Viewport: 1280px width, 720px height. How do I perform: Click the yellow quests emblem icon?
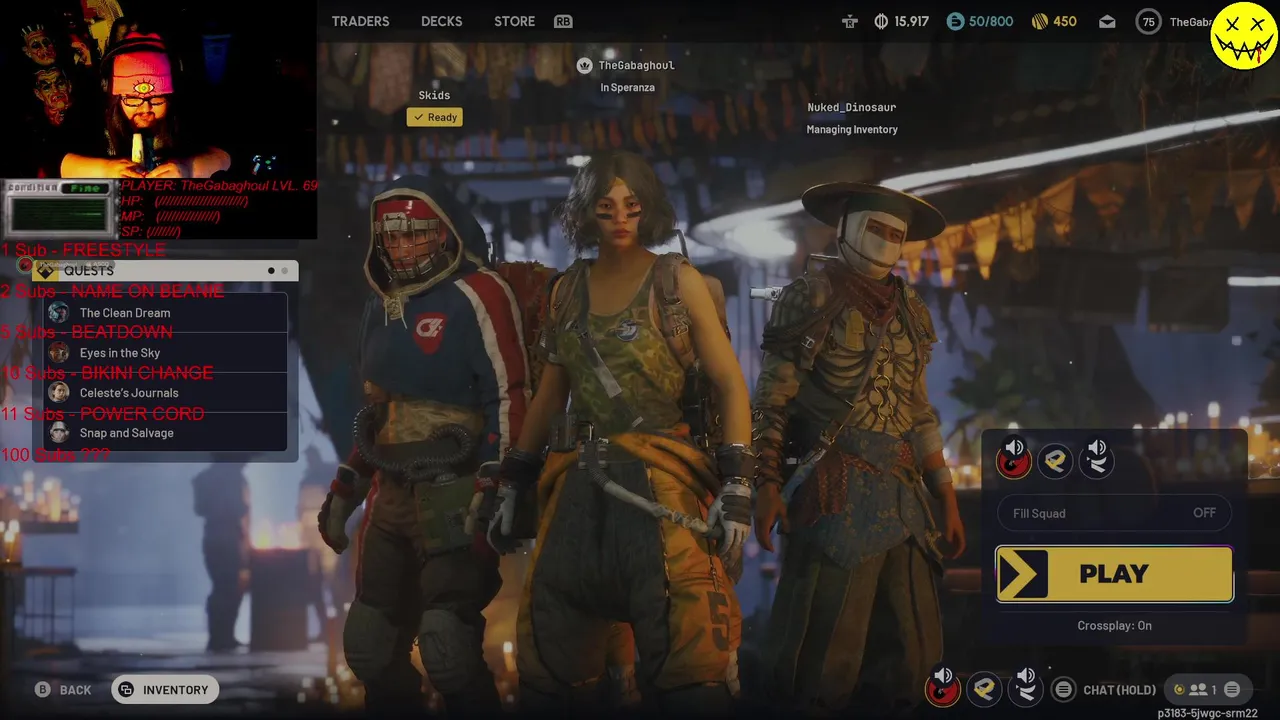pos(45,271)
